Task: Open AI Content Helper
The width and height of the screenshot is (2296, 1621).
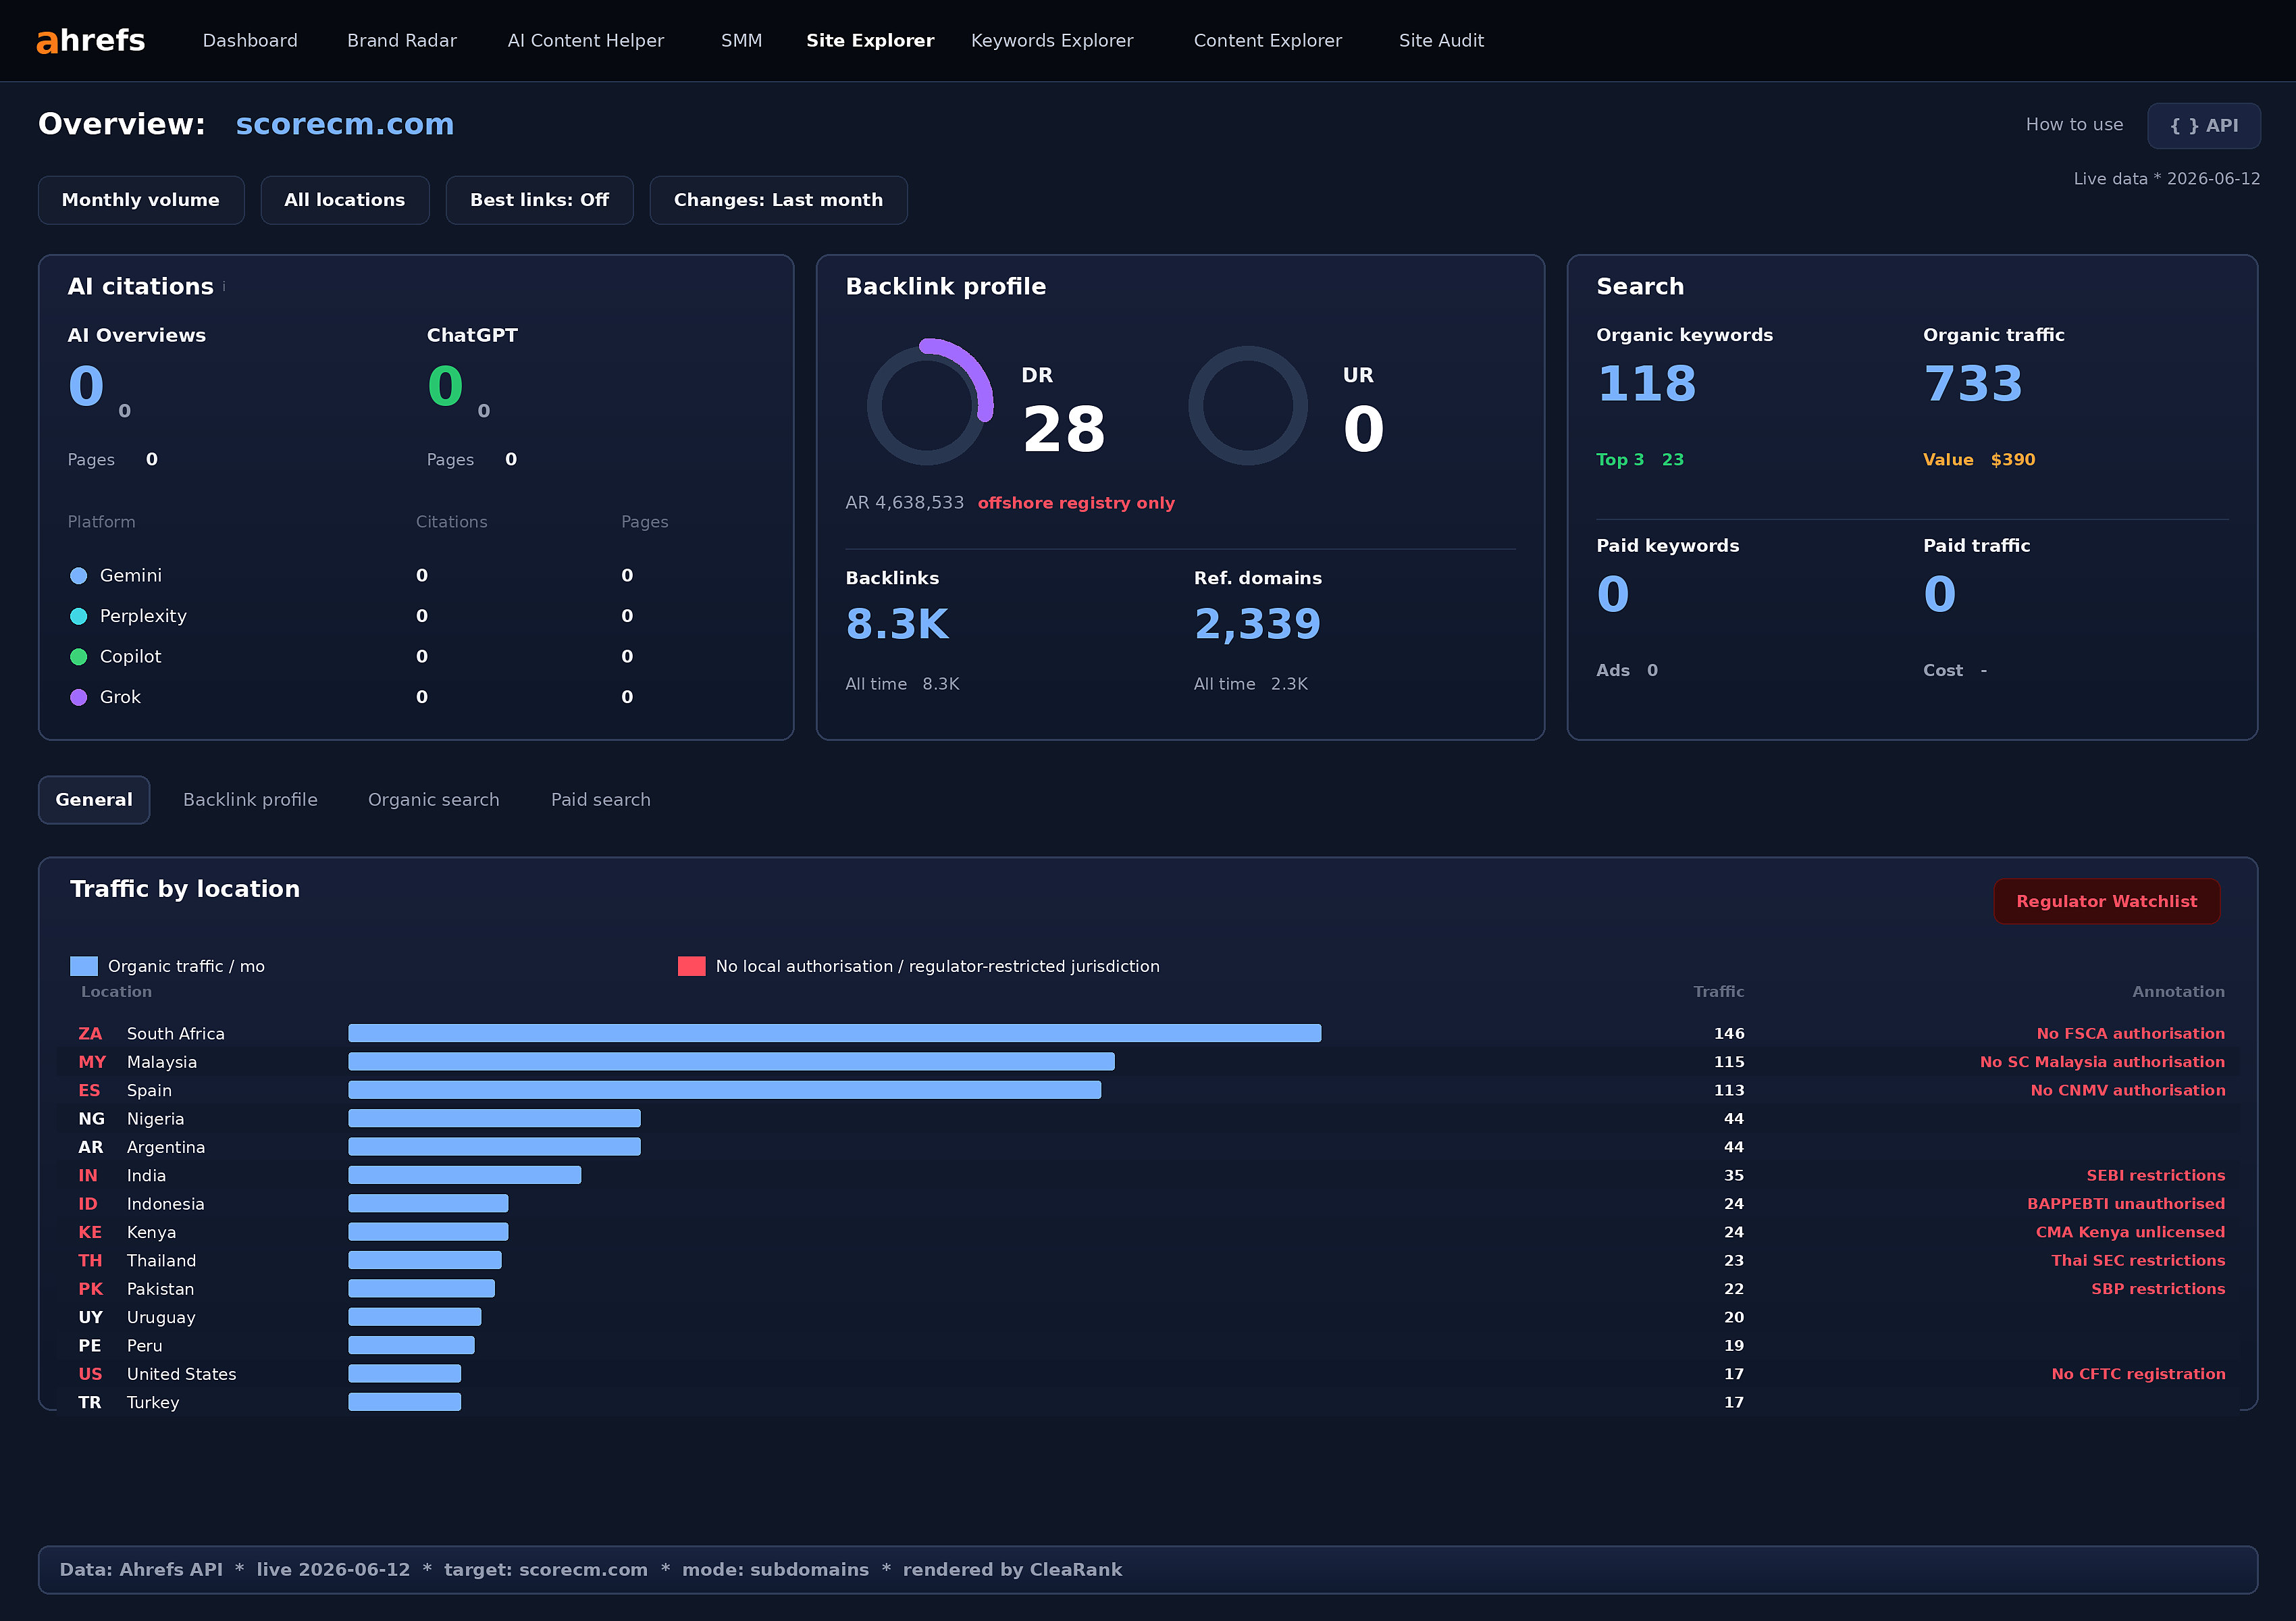Action: 586,41
